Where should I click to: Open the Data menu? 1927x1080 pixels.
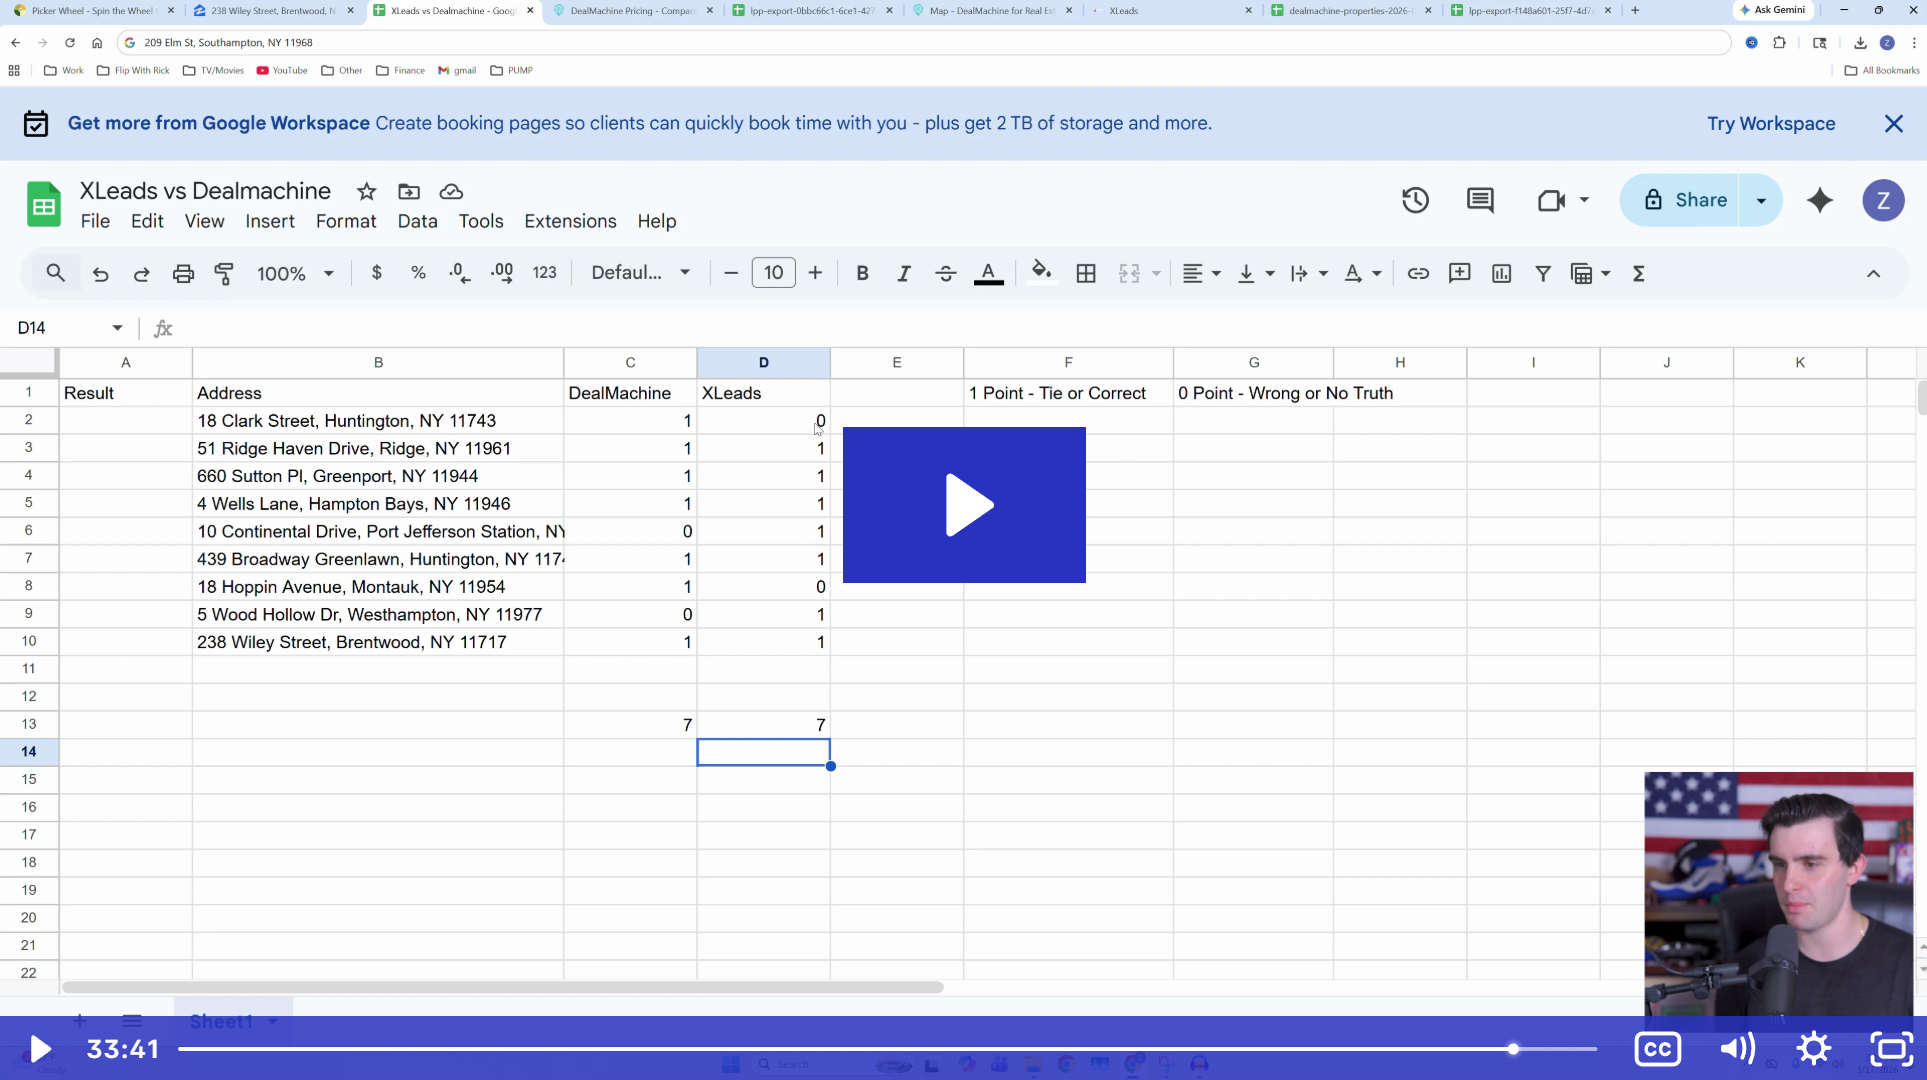point(417,221)
